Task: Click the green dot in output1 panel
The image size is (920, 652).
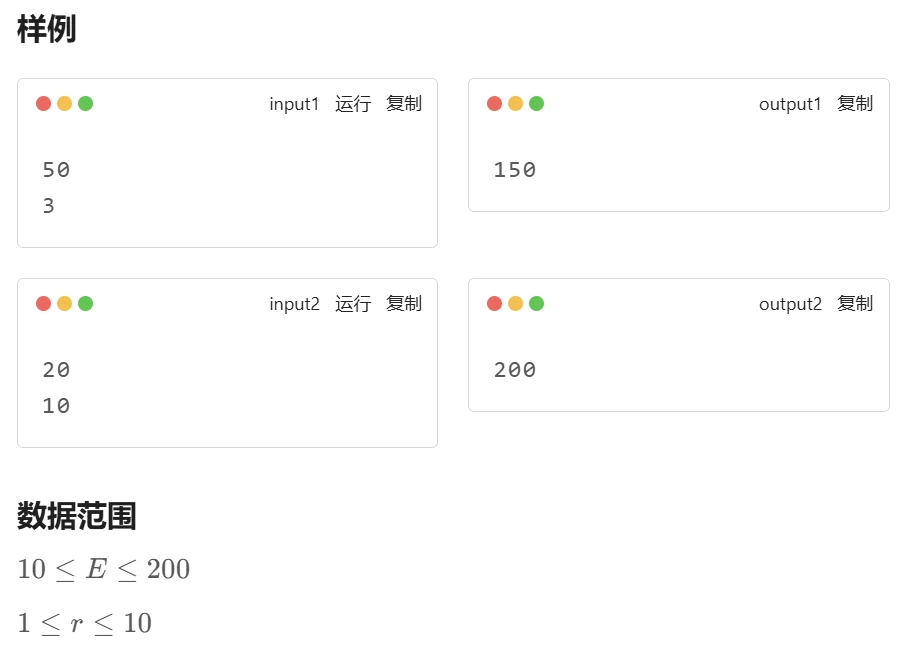Action: click(536, 103)
